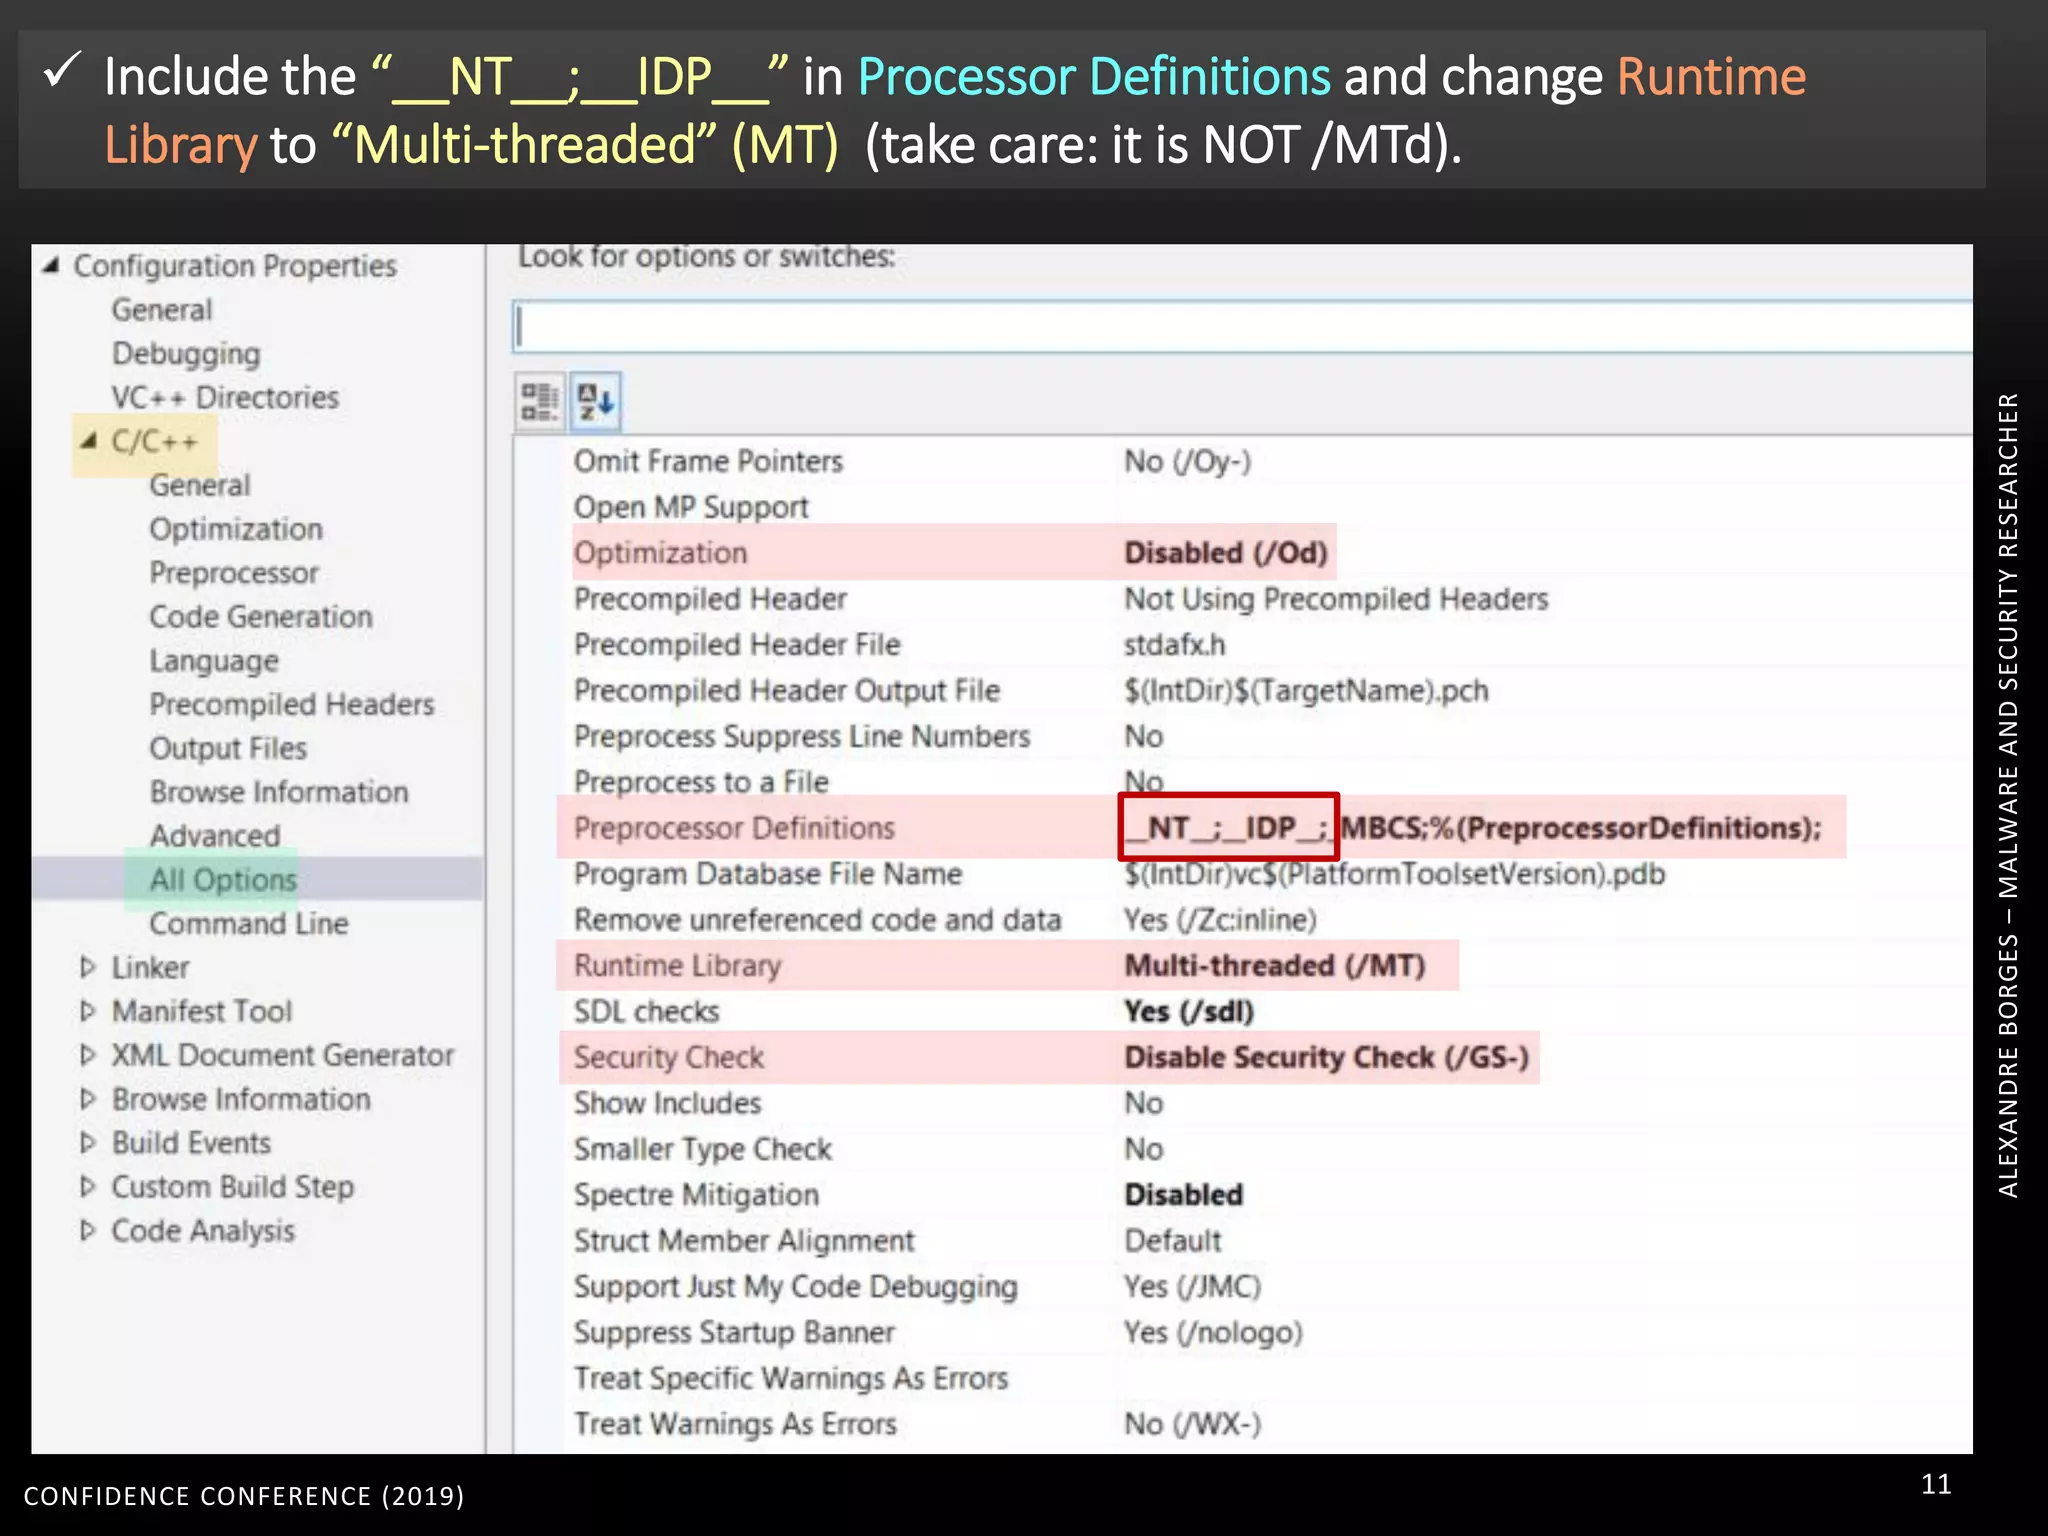Expand the Custom Build Step node
2048x1536 pixels.
click(x=88, y=1187)
